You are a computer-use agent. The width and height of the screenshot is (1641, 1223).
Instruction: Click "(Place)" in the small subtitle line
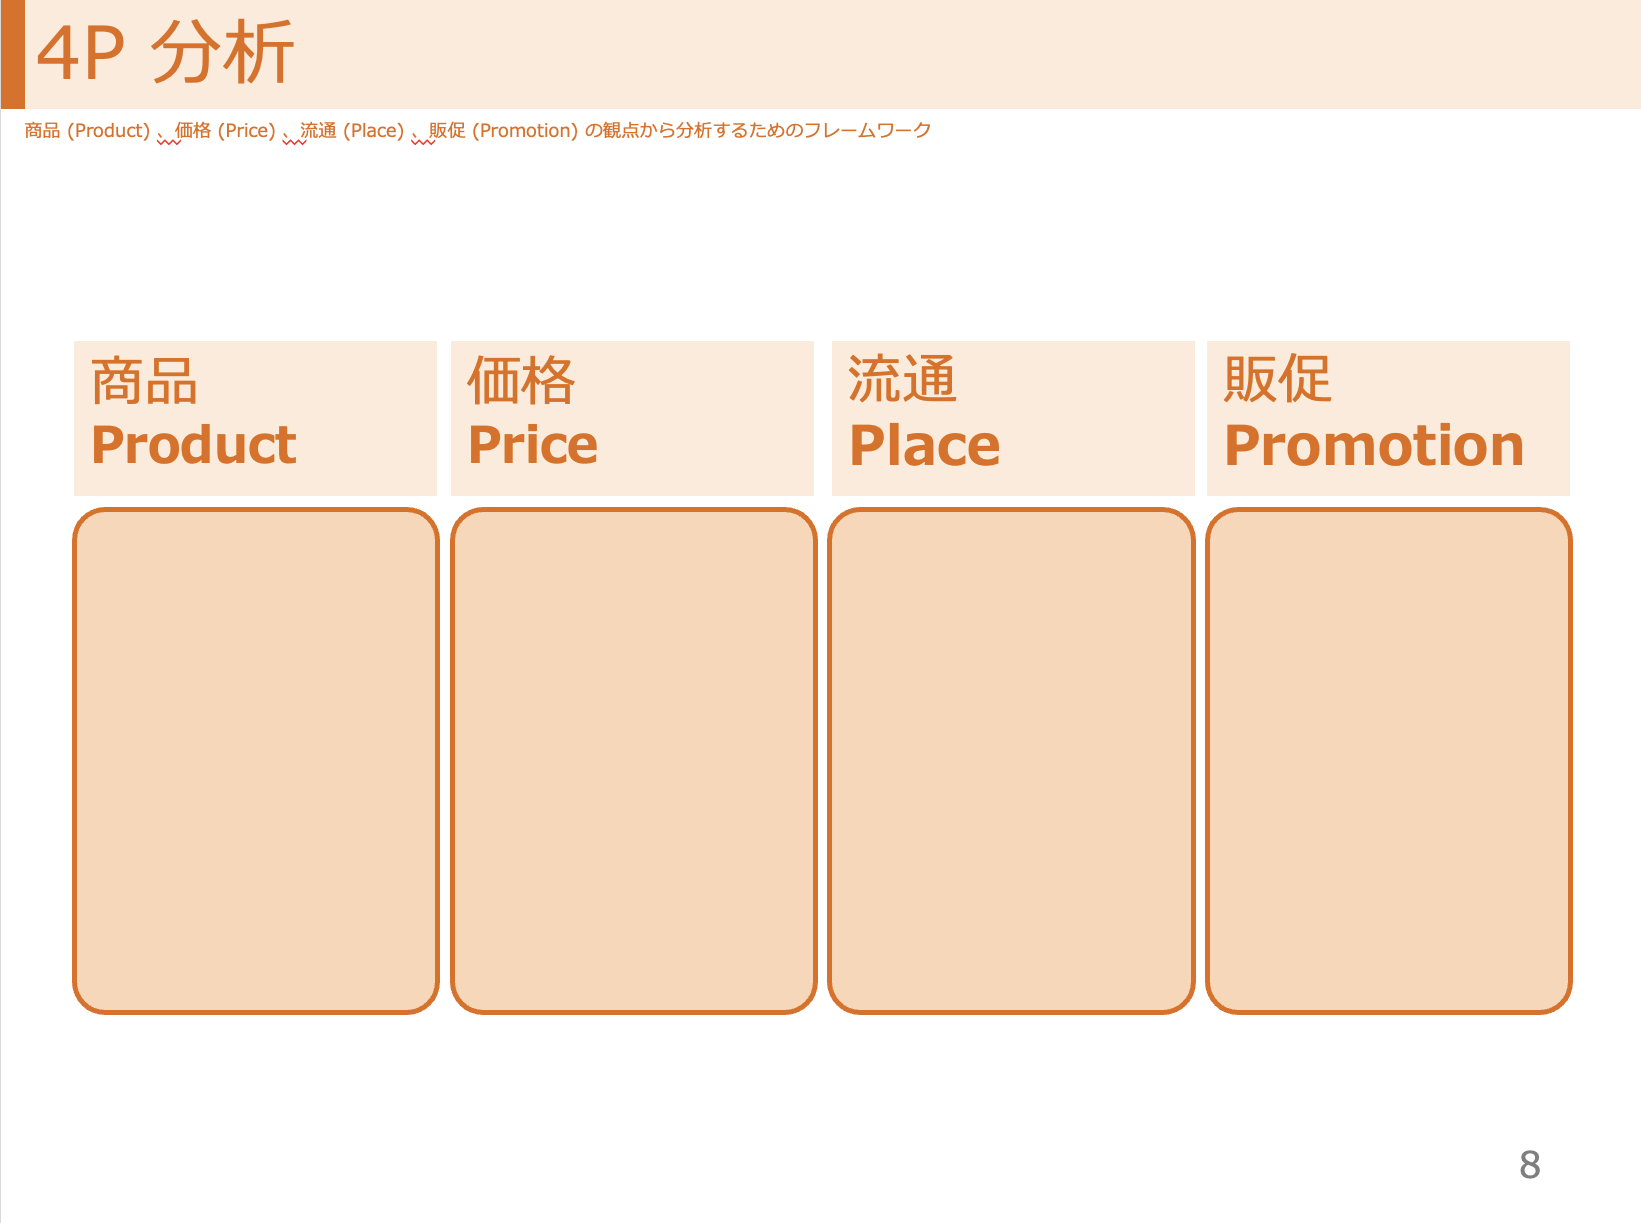point(373,131)
